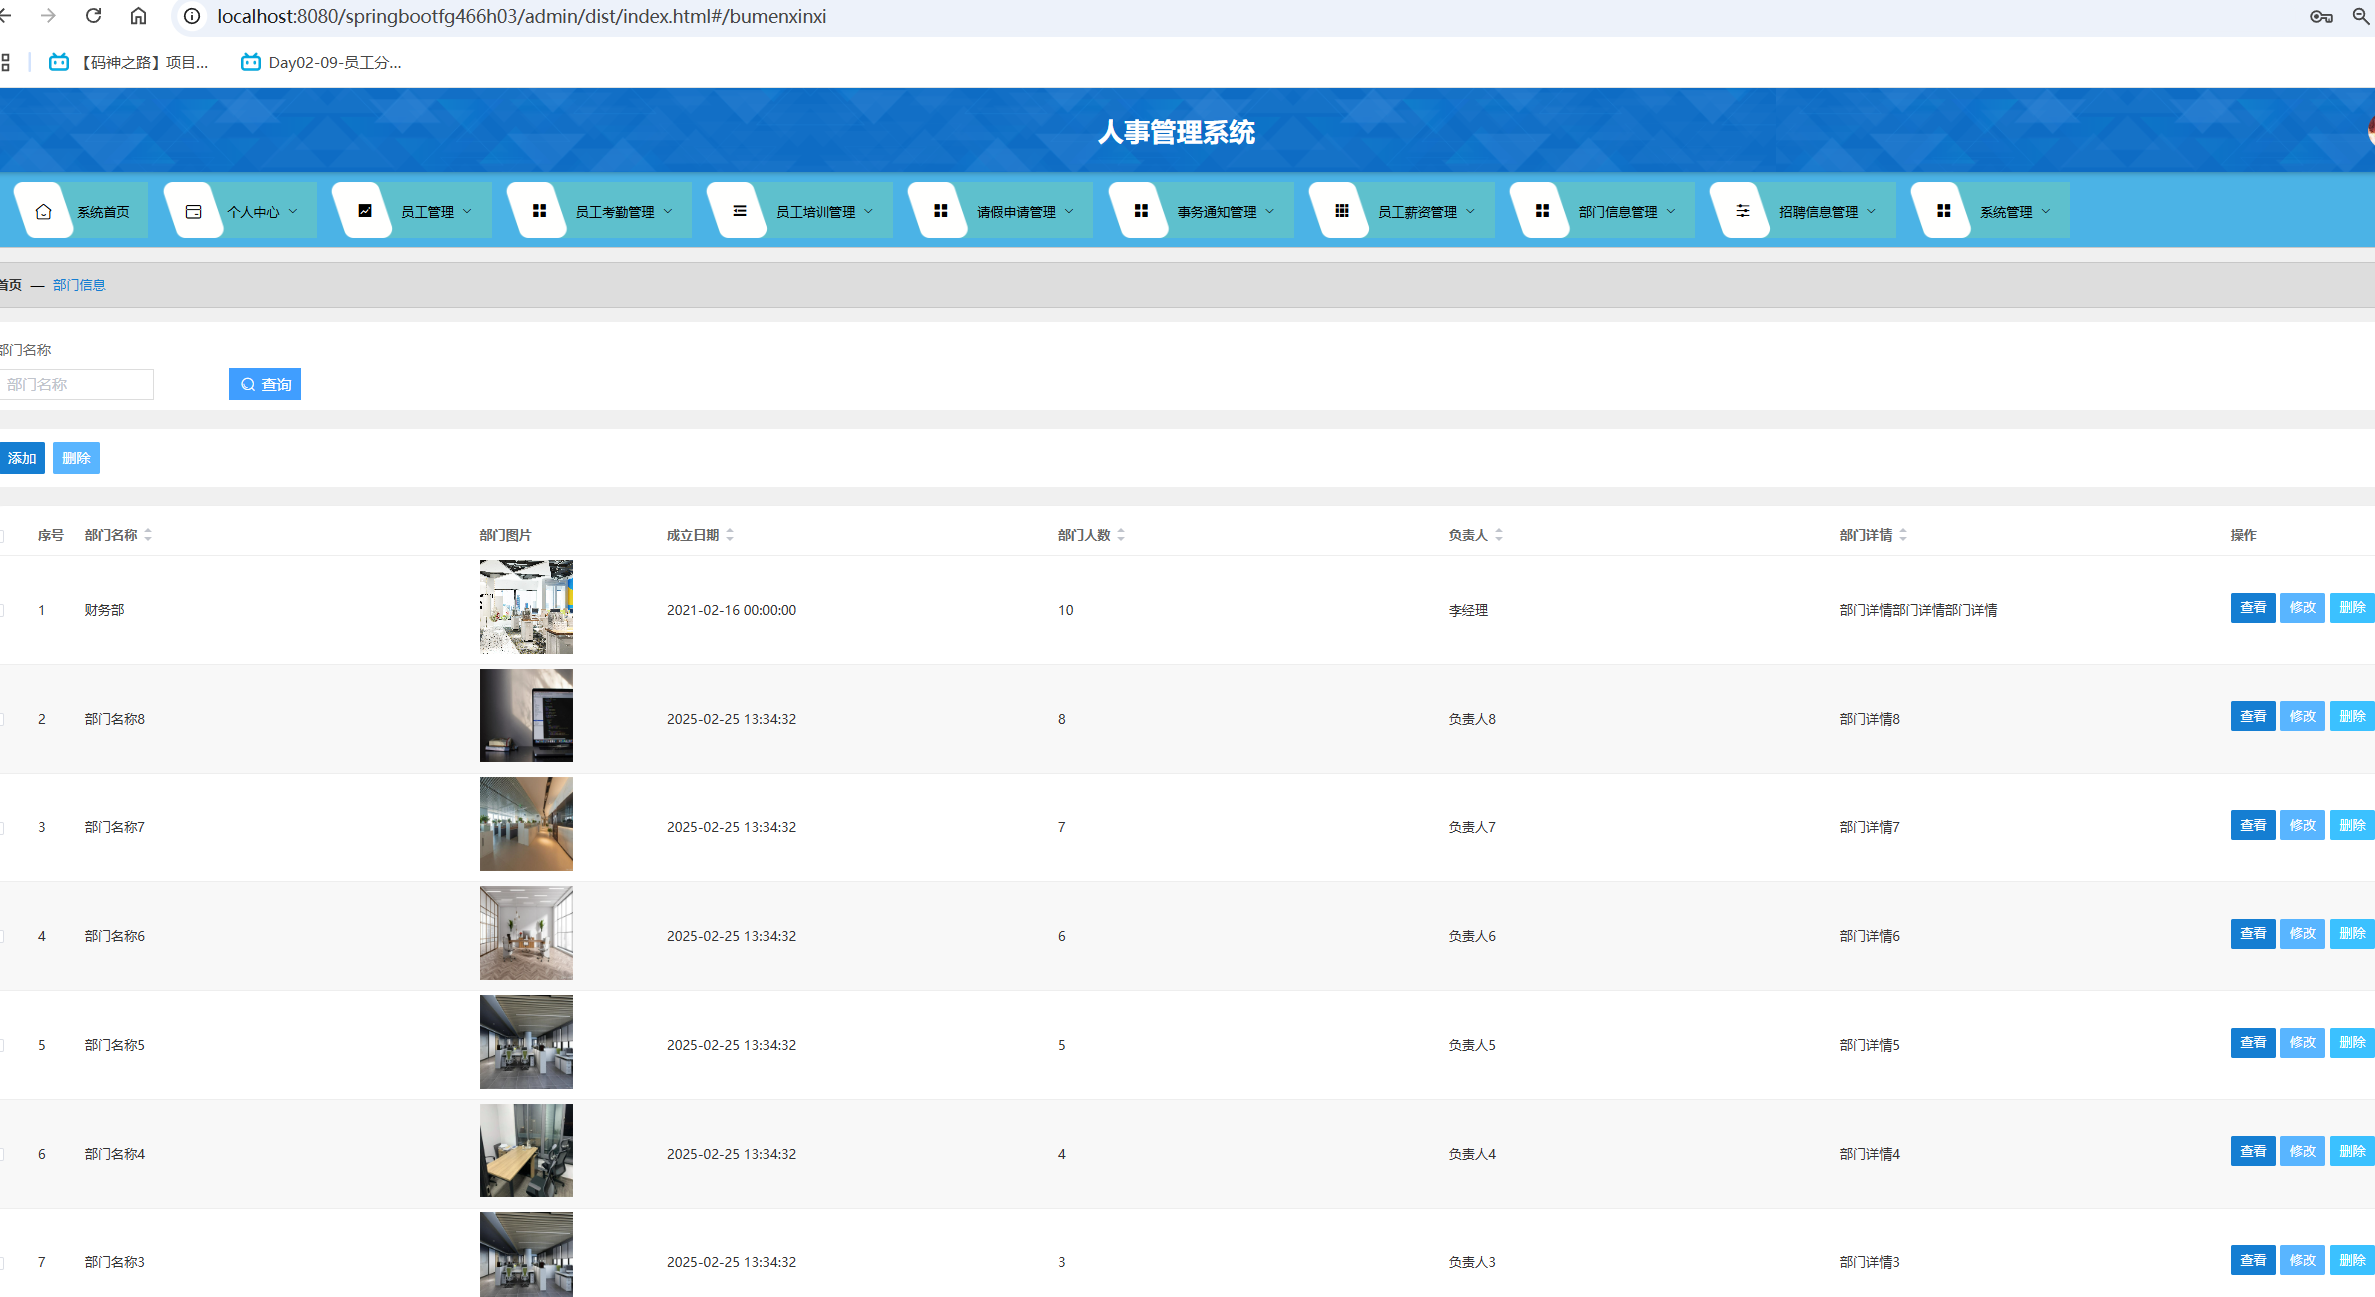Viewport: 2375px width, 1297px height.
Task: Click the card icon for 个人中心
Action: [x=194, y=211]
